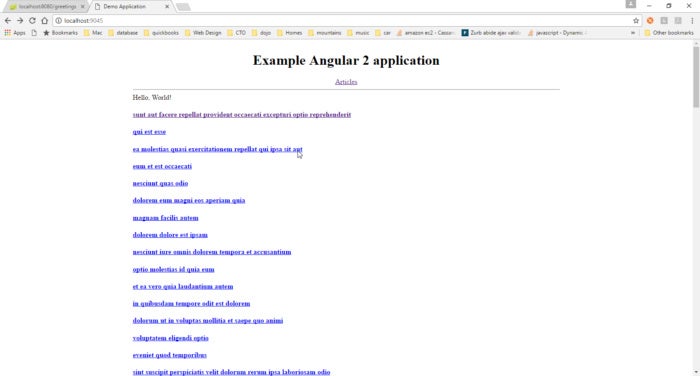Click the site info icon in address bar
The image size is (700, 376).
tap(58, 21)
